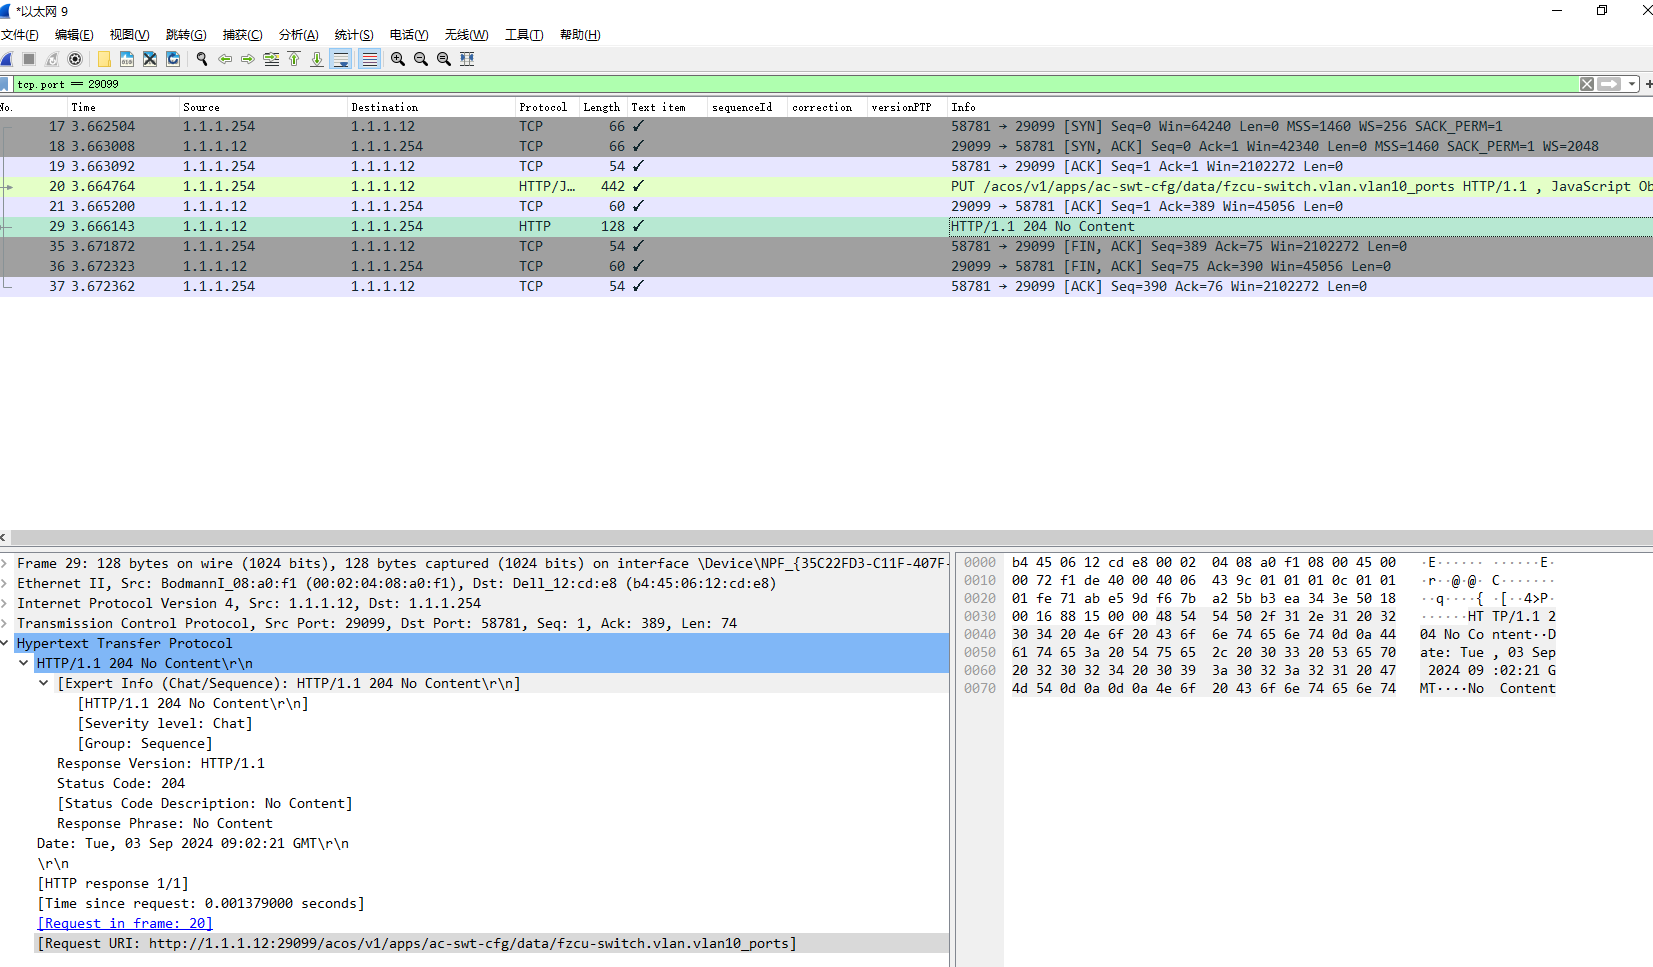Sort by the Source column header
The height and width of the screenshot is (967, 1653).
point(262,107)
